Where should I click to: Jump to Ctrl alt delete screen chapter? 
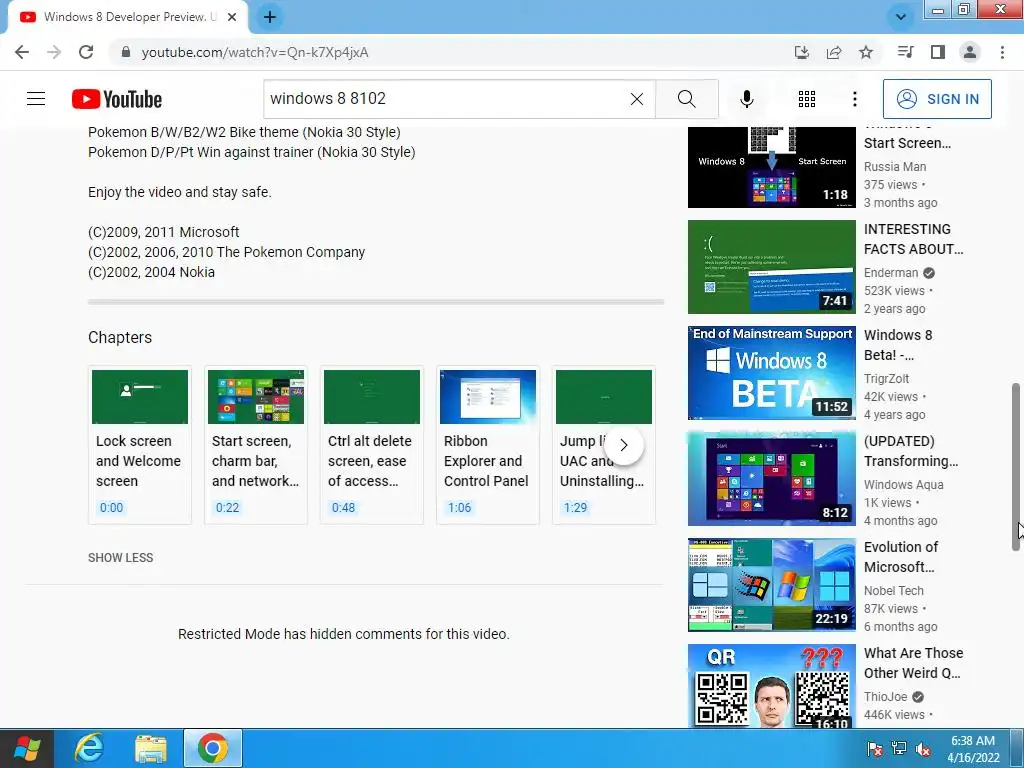pos(372,445)
